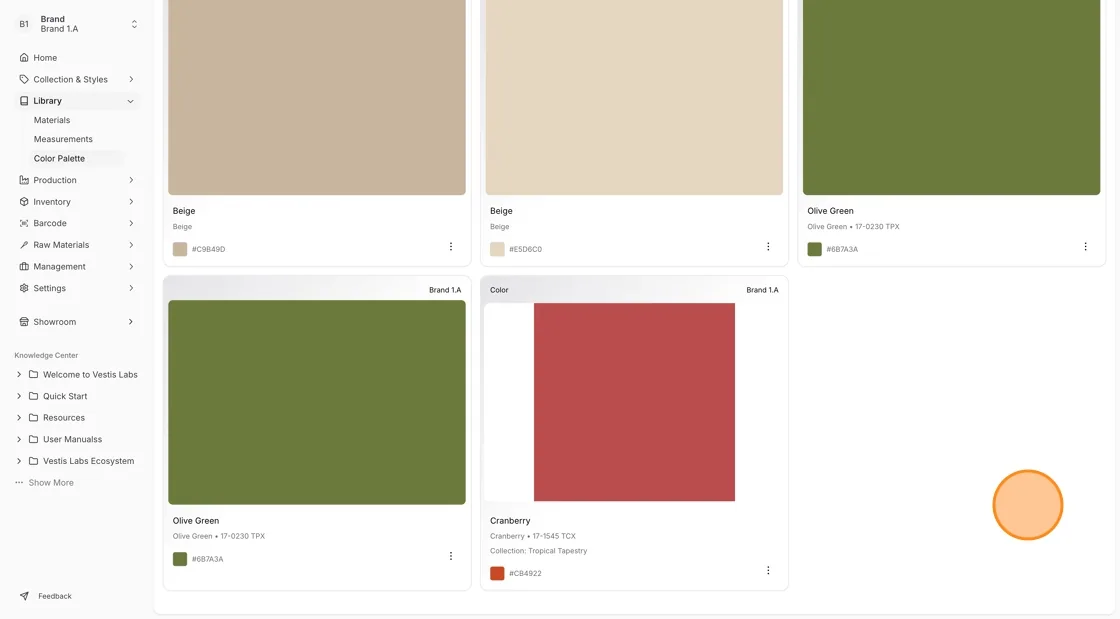Open the Vestis Labs Ecosystem entry

(x=89, y=461)
